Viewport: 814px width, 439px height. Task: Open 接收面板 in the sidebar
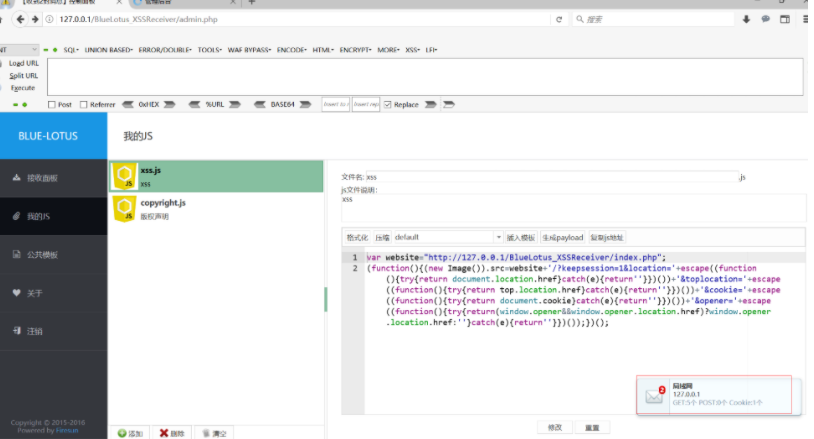[53, 178]
